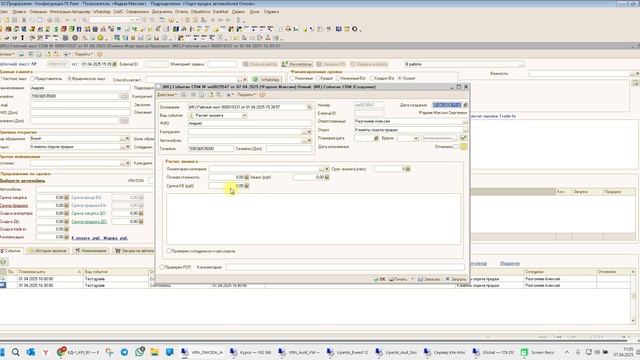The width and height of the screenshot is (640, 360).
Task: Toggle Отменено checkbox in event dialog
Action: point(456,147)
